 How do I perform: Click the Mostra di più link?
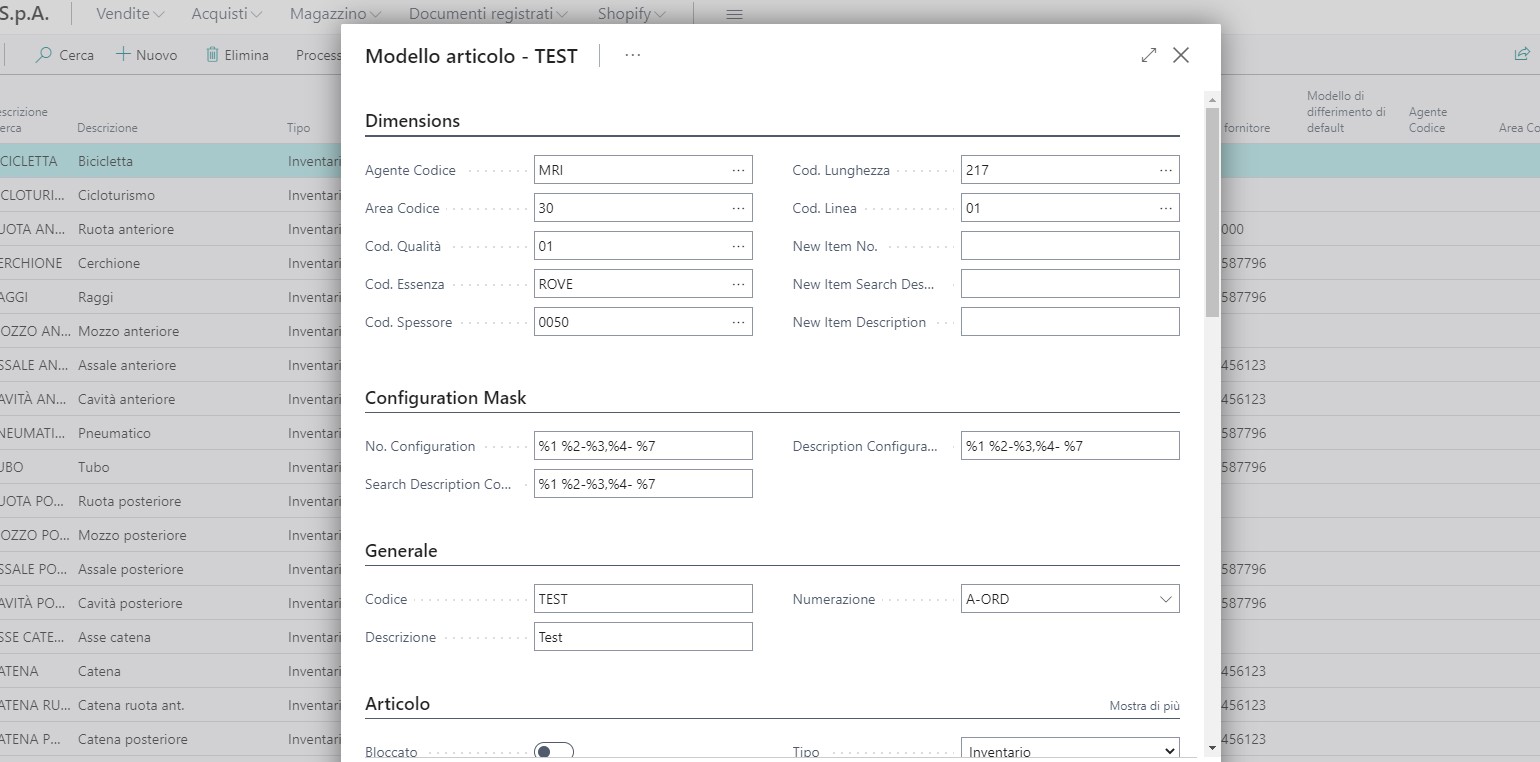pos(1144,706)
